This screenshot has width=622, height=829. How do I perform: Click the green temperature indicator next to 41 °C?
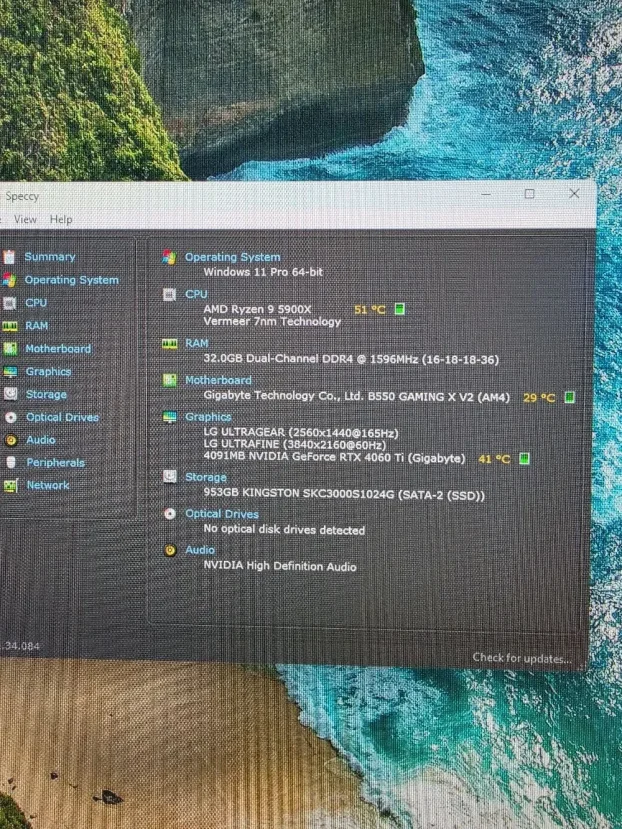(x=524, y=458)
